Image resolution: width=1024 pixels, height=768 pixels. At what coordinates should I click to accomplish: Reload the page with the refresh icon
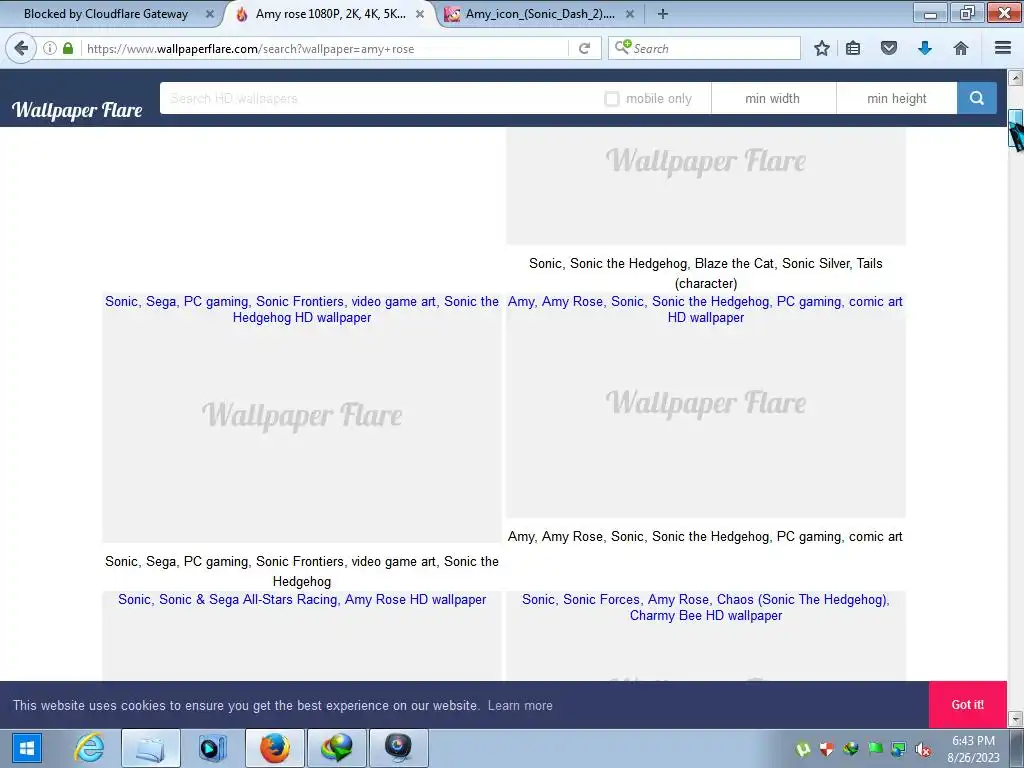pyautogui.click(x=584, y=48)
